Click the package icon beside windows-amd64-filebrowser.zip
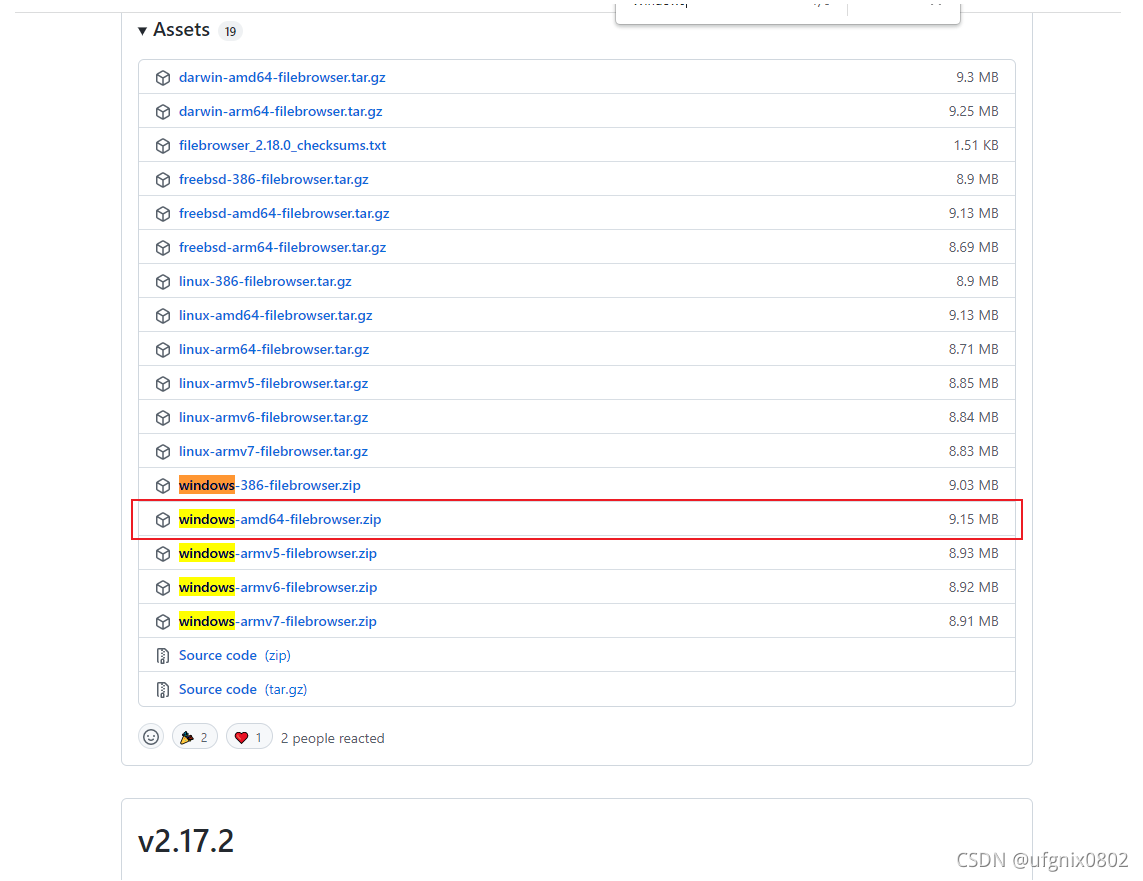 (163, 520)
